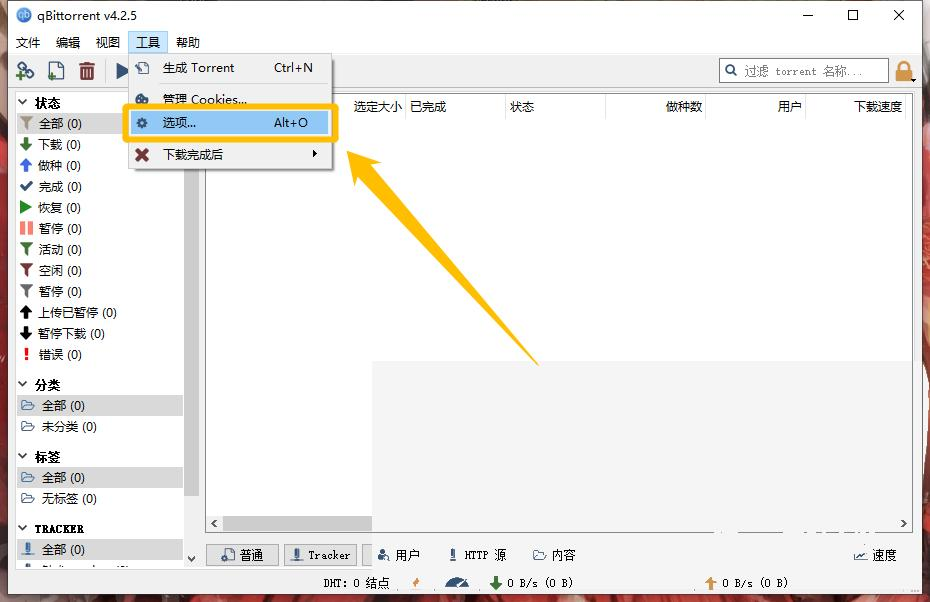The width and height of the screenshot is (930, 602).
Task: Open the 视图 menu
Action: pos(107,42)
